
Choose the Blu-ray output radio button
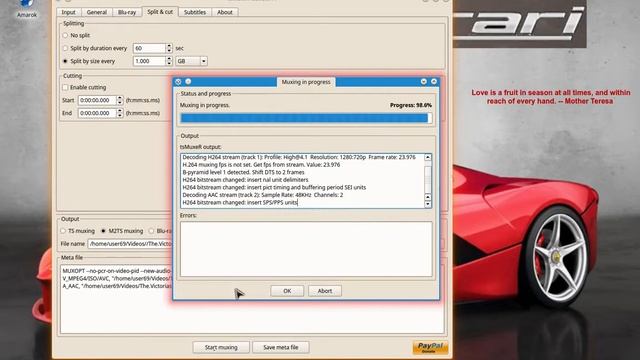click(x=151, y=231)
